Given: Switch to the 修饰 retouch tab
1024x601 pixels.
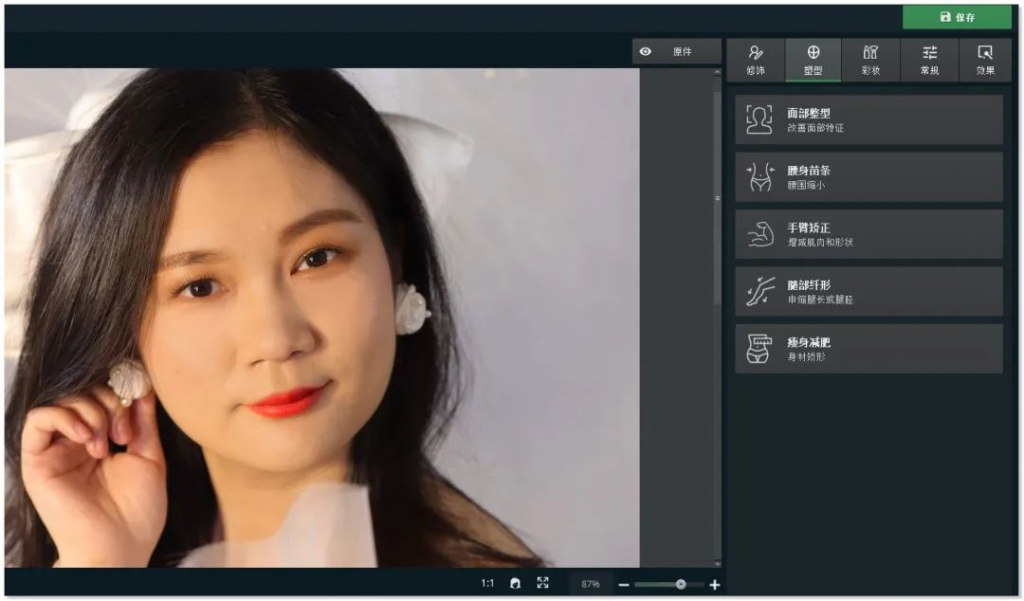Looking at the screenshot, I should pos(757,58).
